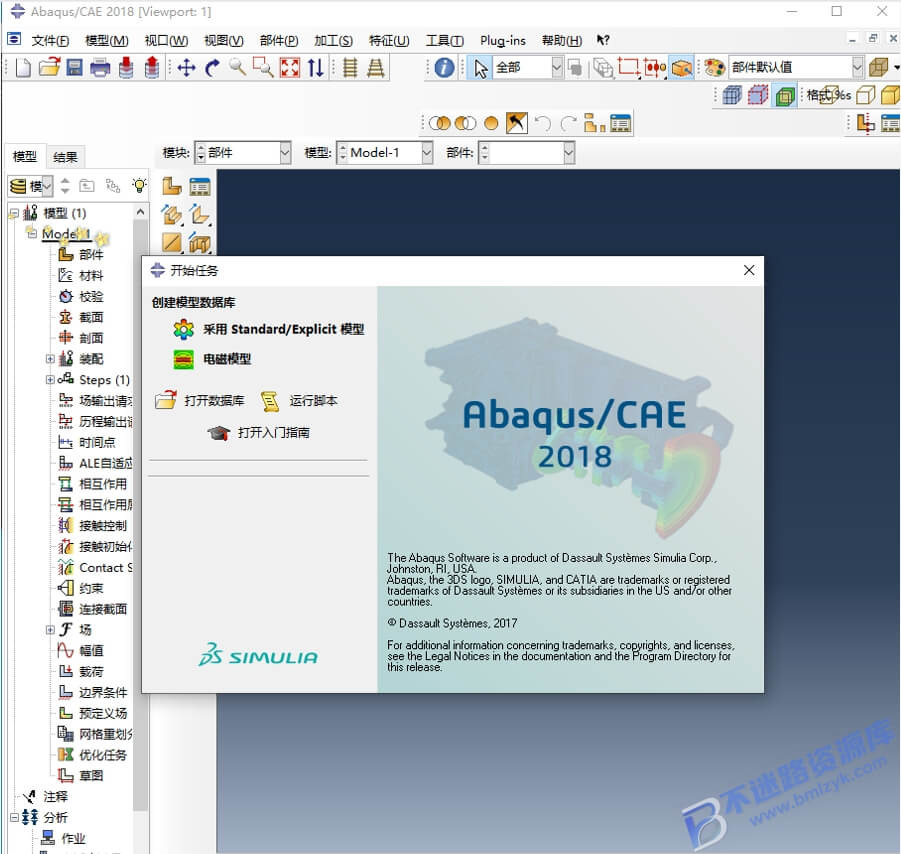The width and height of the screenshot is (901, 854).
Task: Select 约束 constraints in model tree
Action: pyautogui.click(x=80, y=588)
